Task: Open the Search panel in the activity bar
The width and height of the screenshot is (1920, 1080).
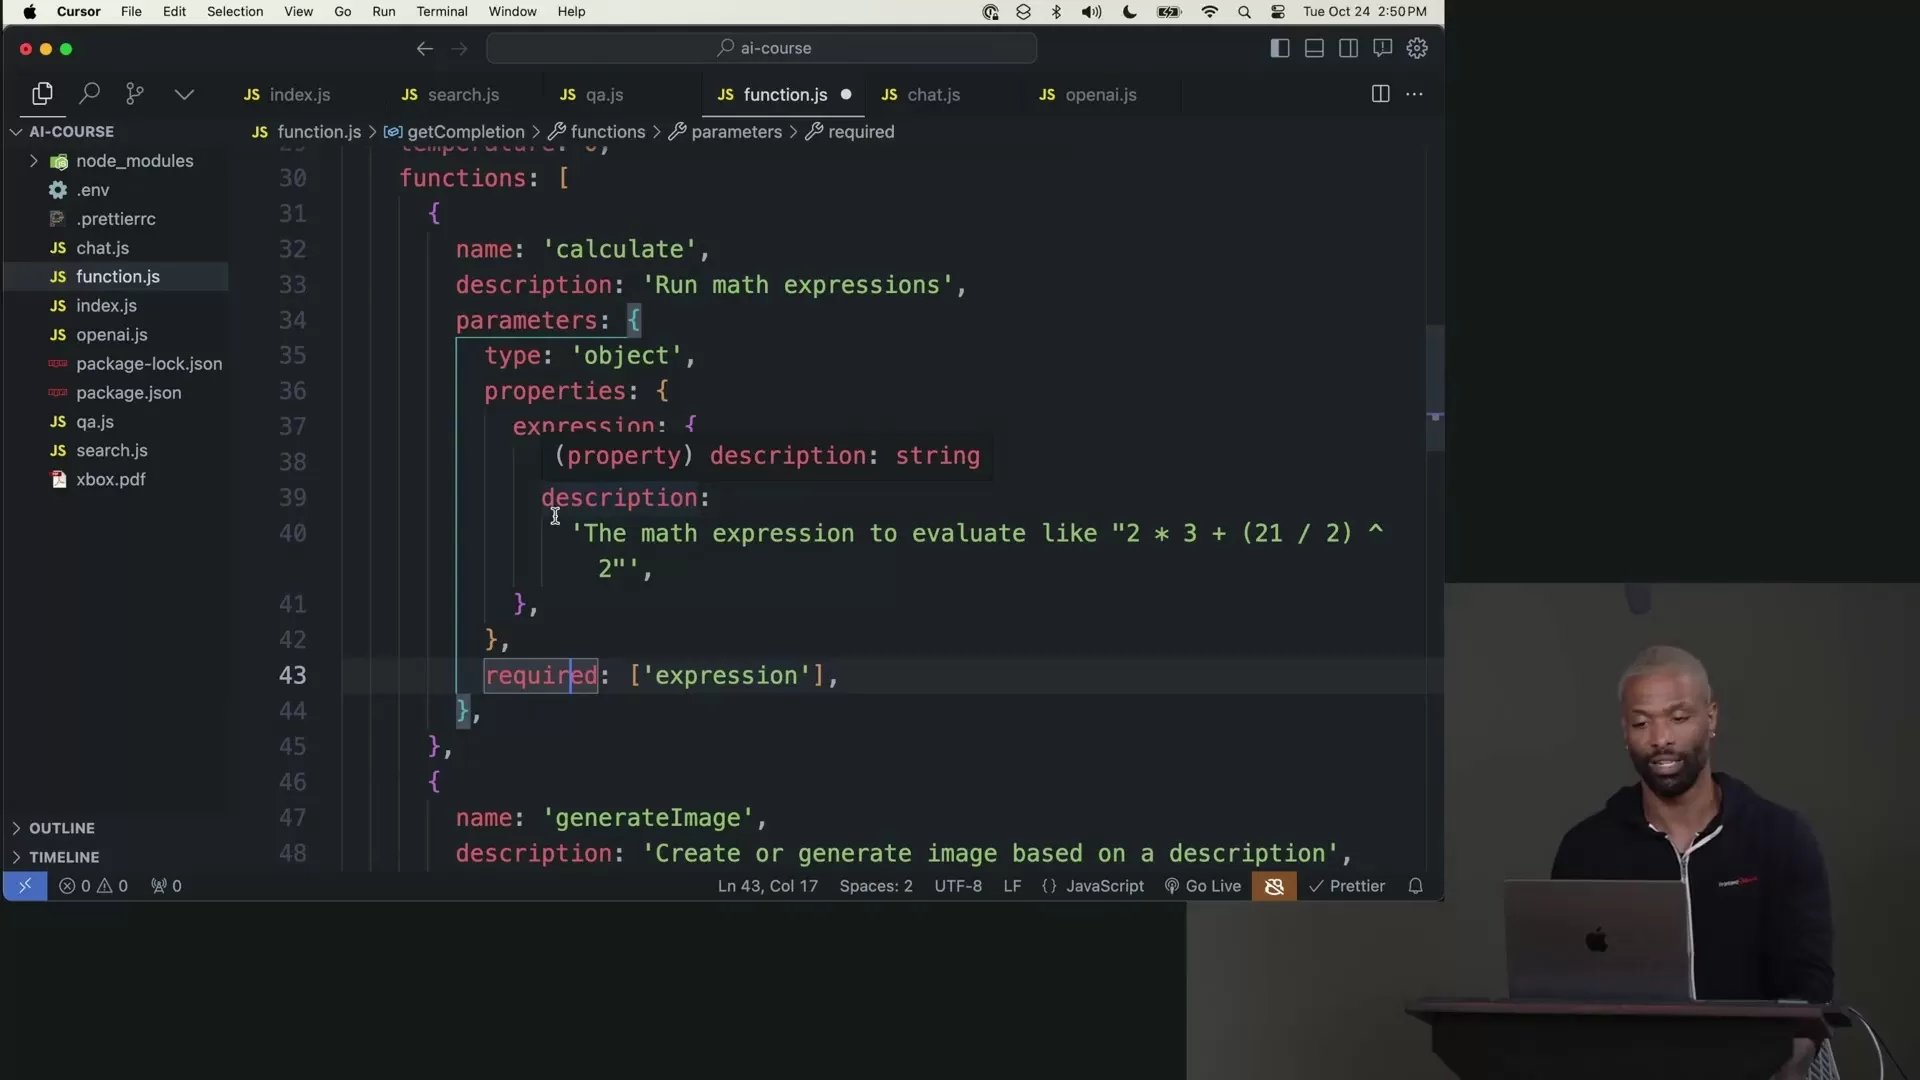Action: (x=89, y=93)
